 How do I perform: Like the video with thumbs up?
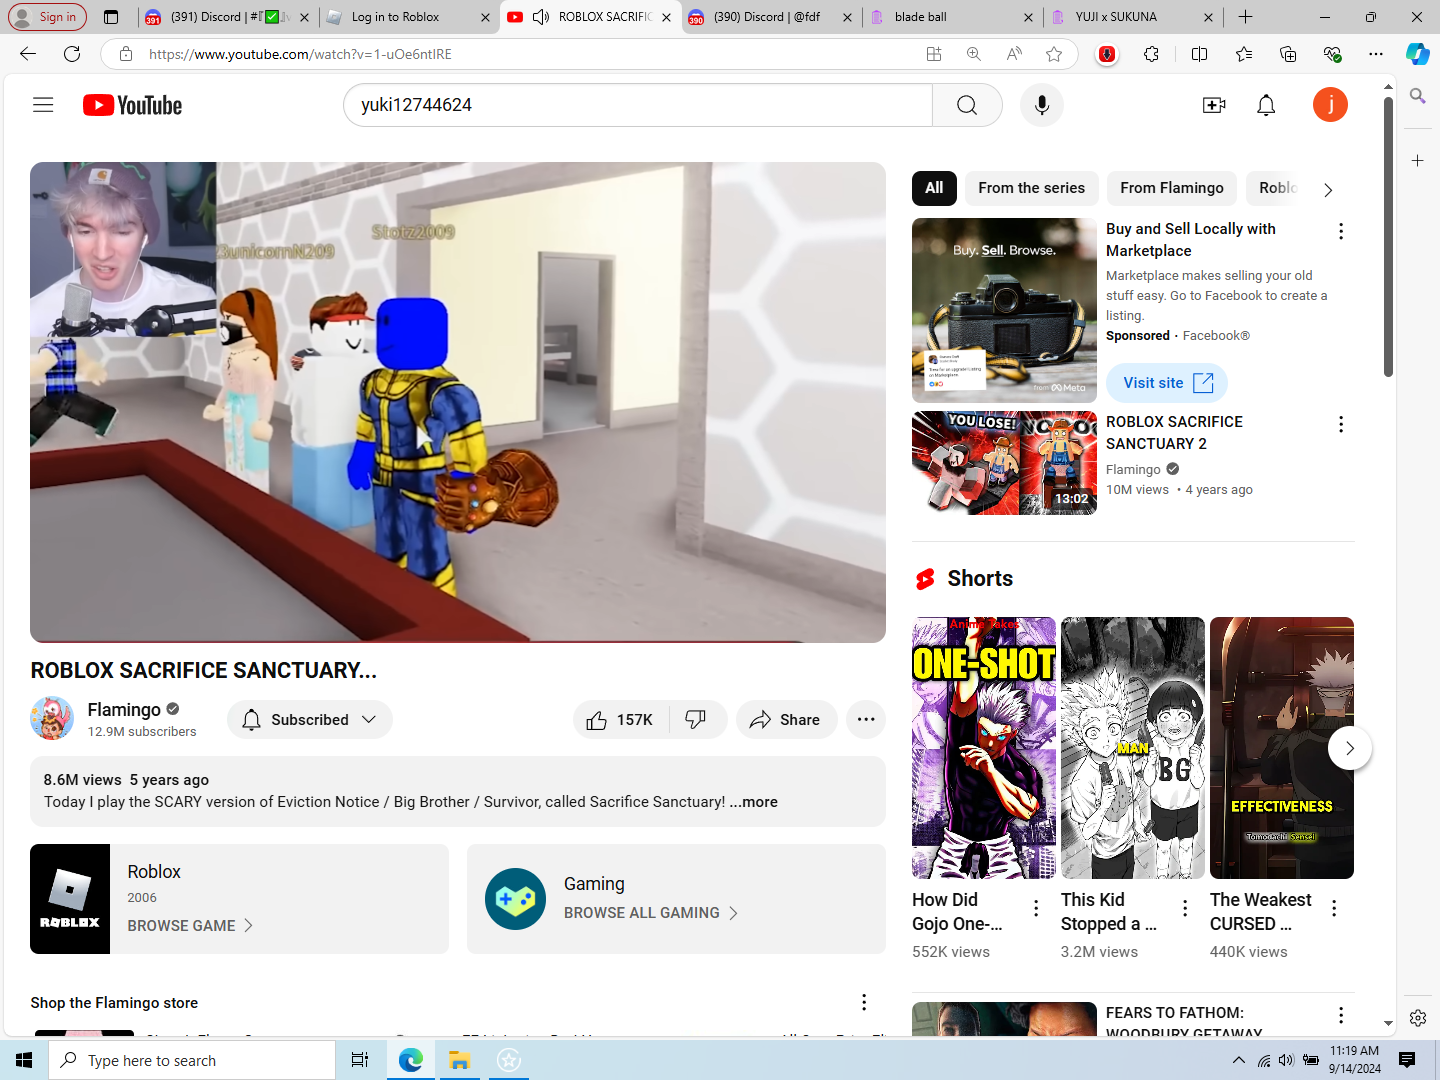point(621,720)
